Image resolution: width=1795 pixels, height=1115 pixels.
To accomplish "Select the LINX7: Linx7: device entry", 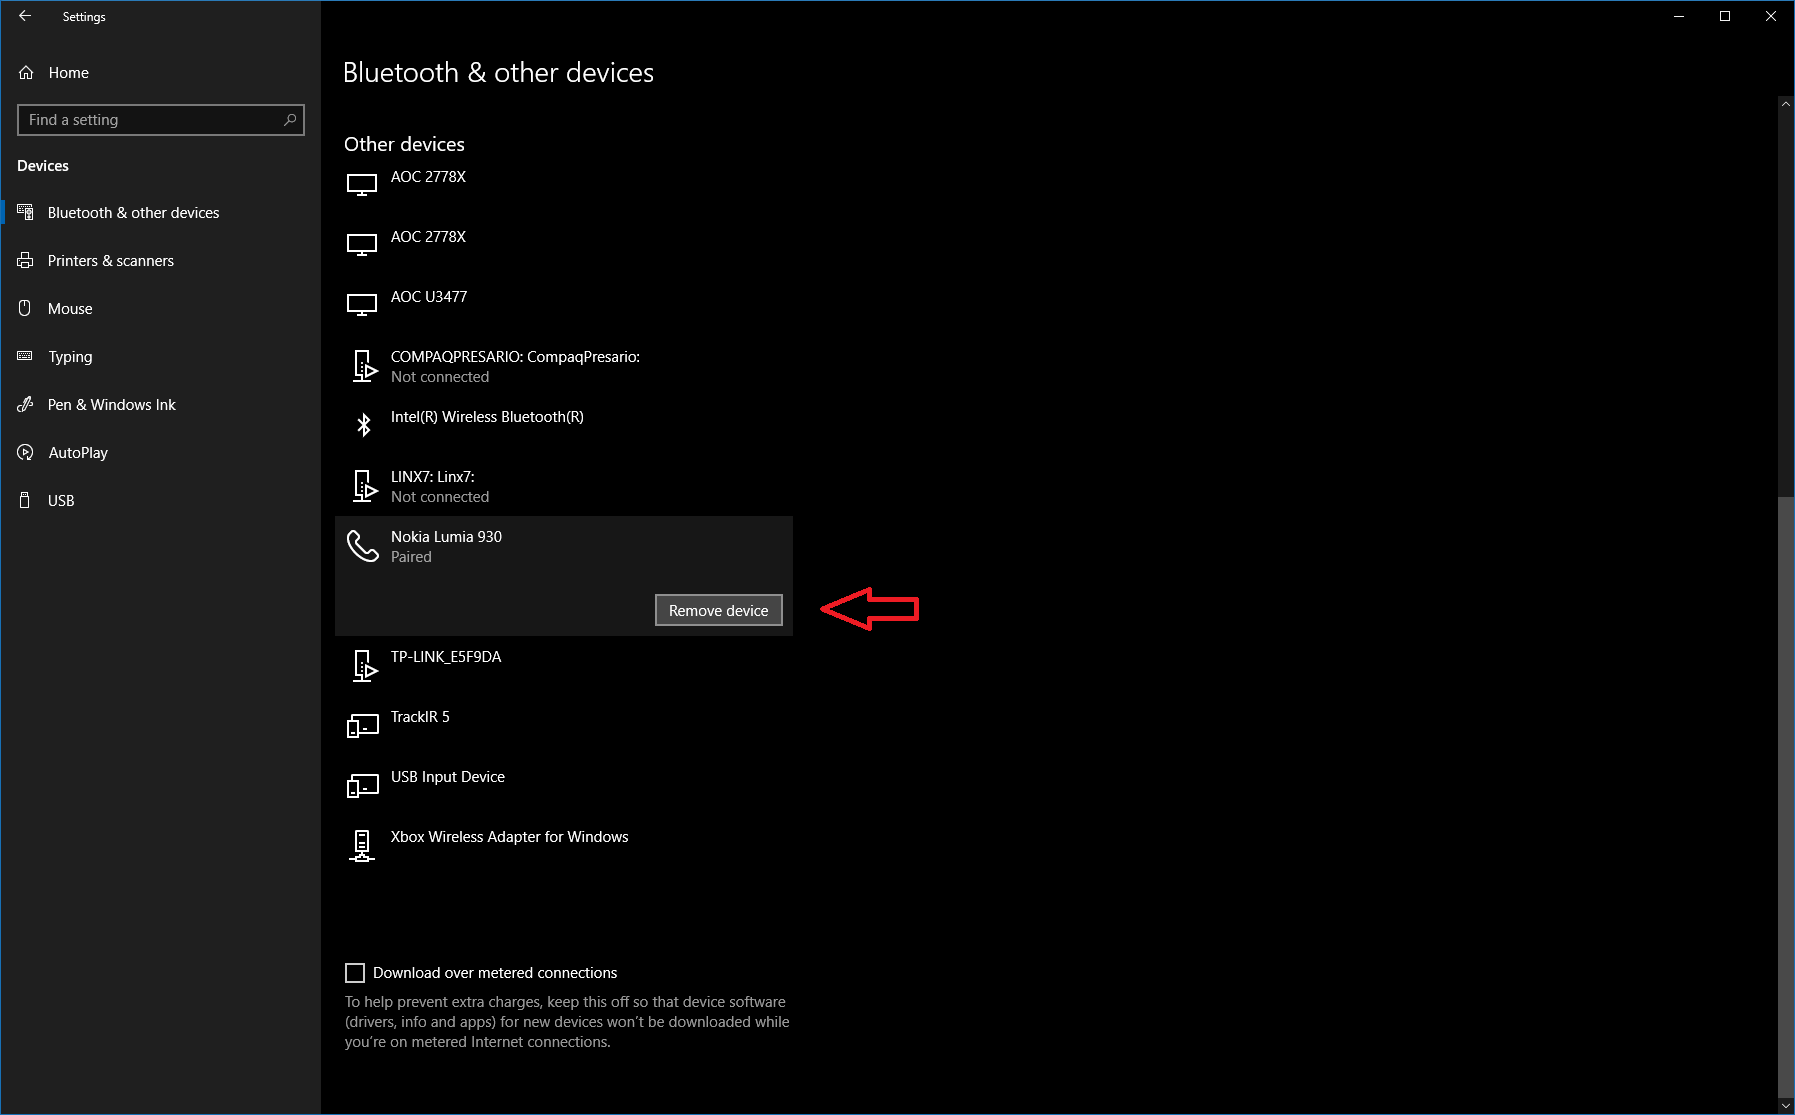I will pos(564,486).
